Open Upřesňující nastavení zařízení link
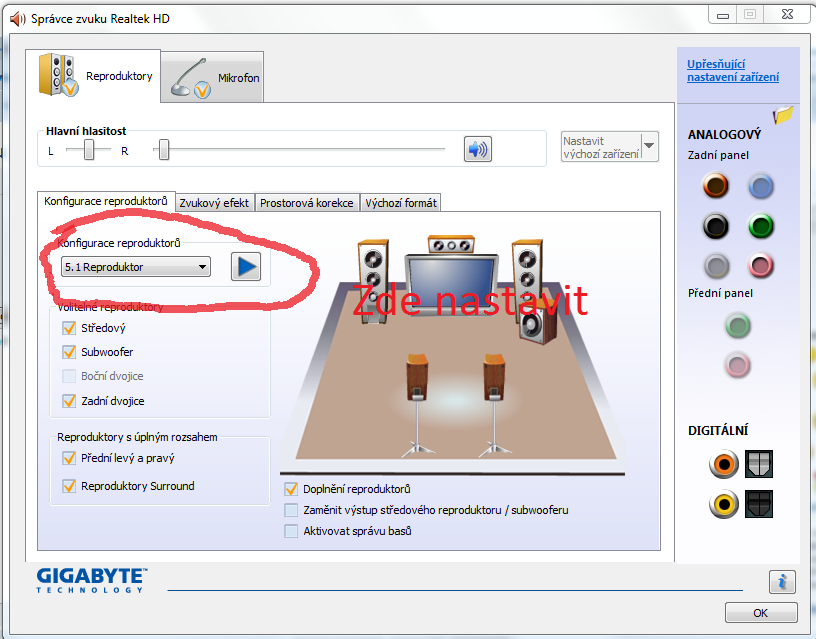This screenshot has height=639, width=816. point(733,71)
